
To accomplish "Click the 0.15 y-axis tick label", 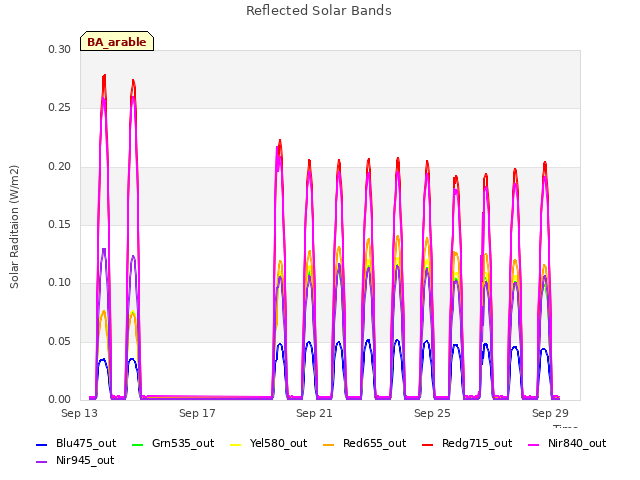I will point(60,224).
